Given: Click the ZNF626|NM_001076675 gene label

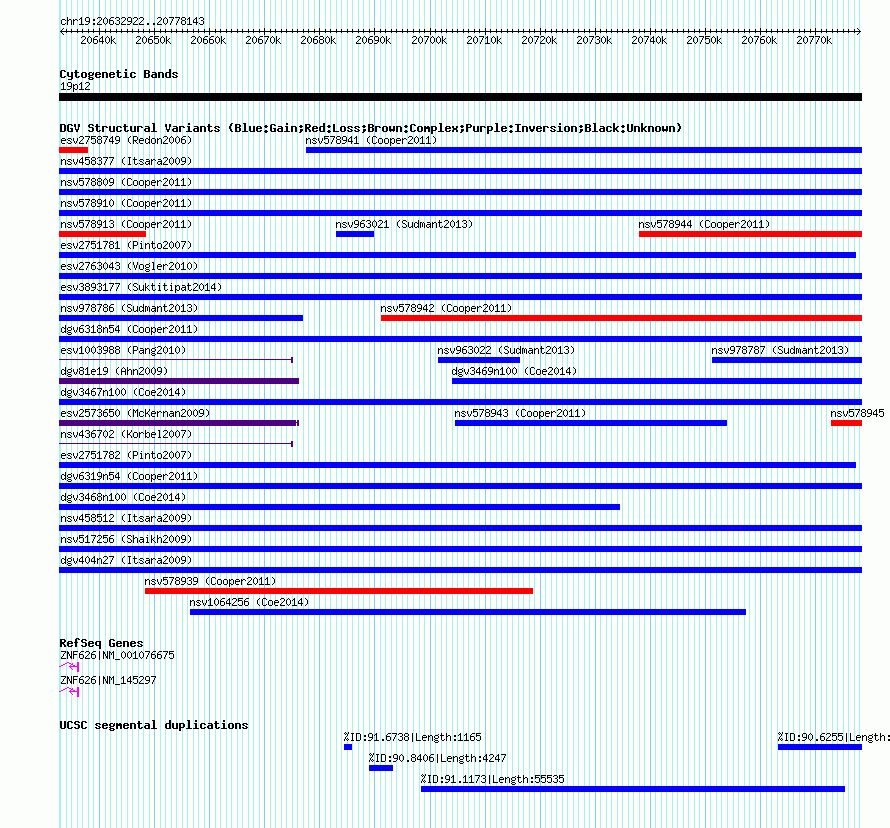Looking at the screenshot, I should [117, 655].
